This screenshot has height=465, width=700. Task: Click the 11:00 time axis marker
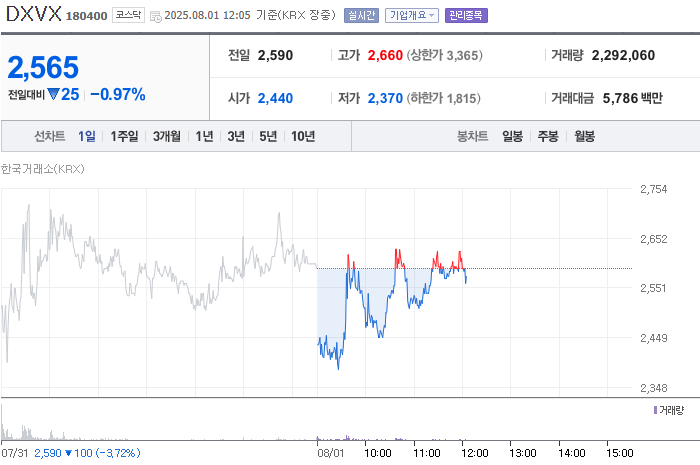pos(427,453)
